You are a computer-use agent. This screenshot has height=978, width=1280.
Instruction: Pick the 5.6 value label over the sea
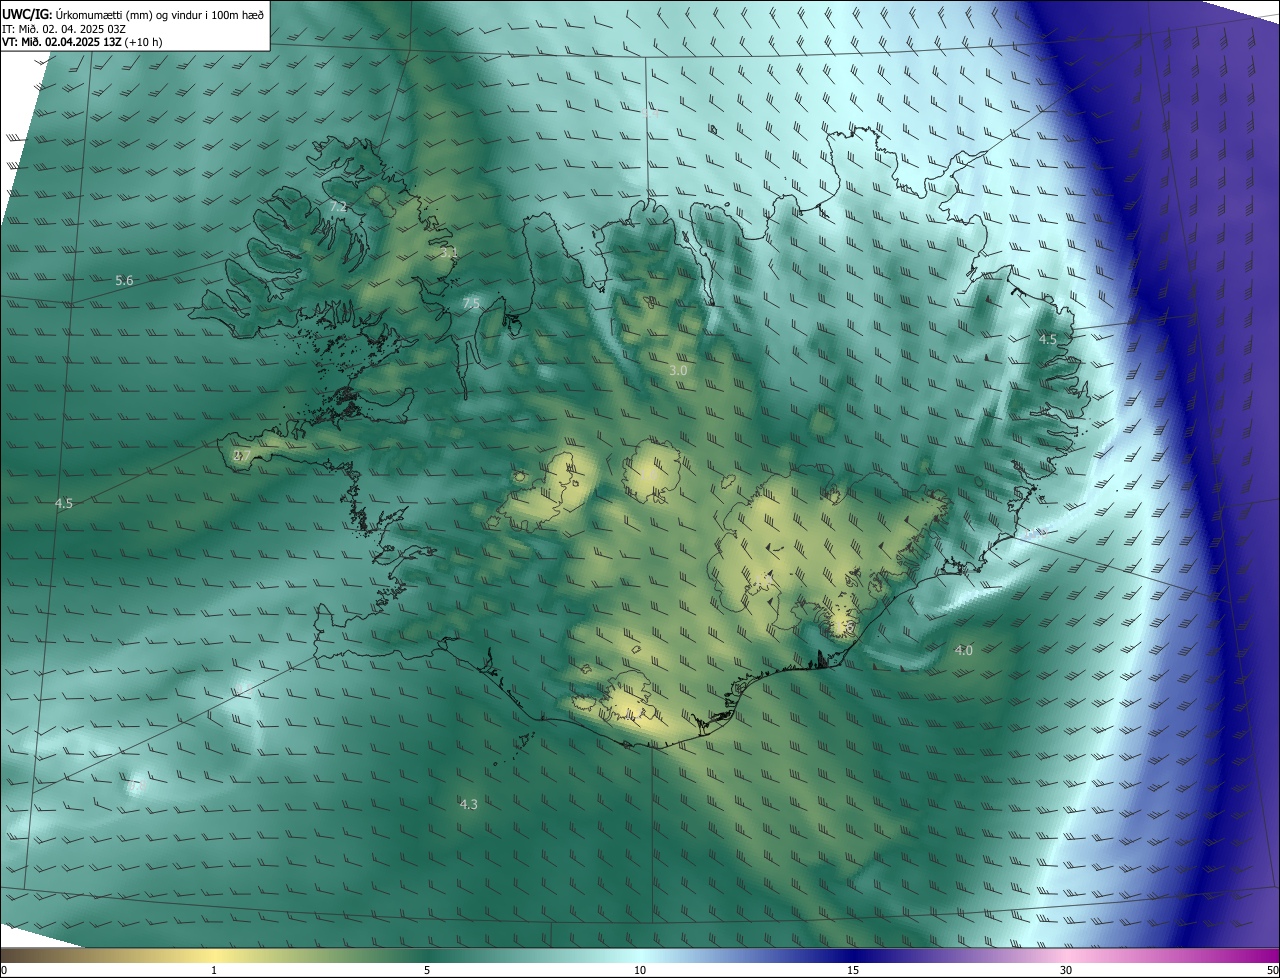click(124, 281)
